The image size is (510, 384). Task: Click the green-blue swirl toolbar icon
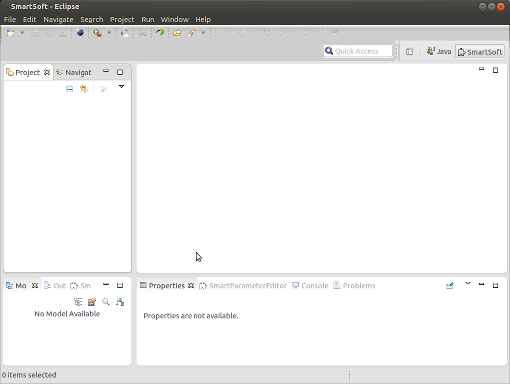point(160,33)
